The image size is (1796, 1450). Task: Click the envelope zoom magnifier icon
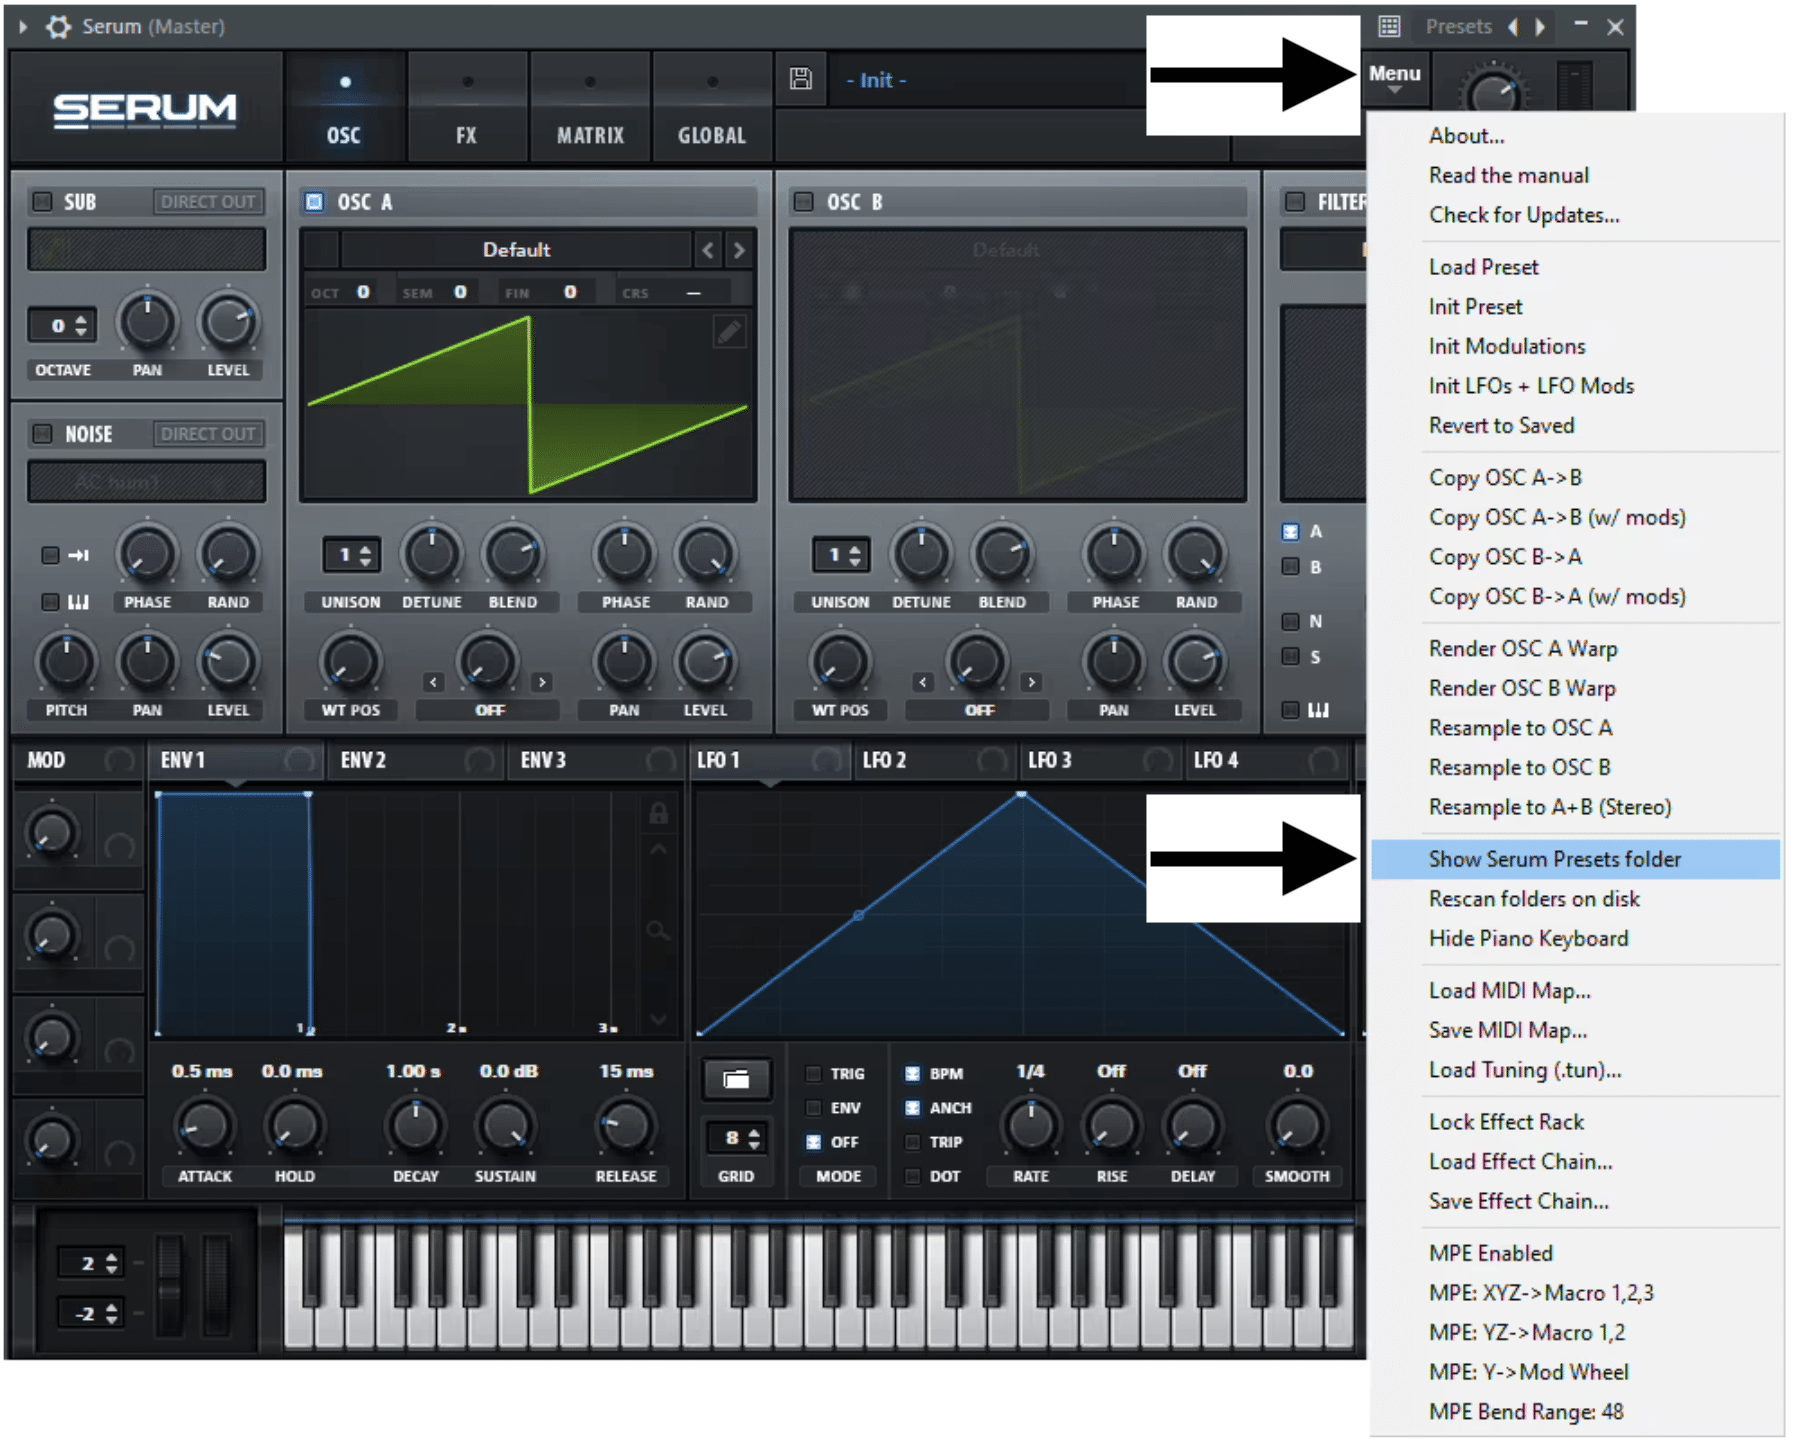coord(657,931)
